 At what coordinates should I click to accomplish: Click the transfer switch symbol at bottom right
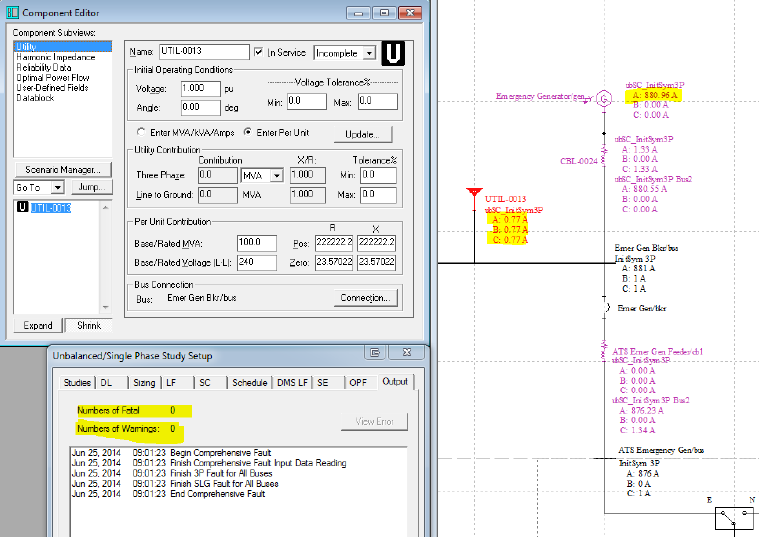[x=735, y=517]
